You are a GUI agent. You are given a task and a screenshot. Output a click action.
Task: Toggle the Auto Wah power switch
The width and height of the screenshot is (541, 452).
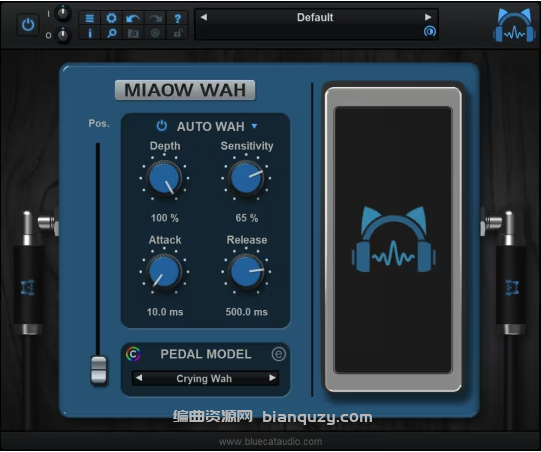pyautogui.click(x=161, y=126)
